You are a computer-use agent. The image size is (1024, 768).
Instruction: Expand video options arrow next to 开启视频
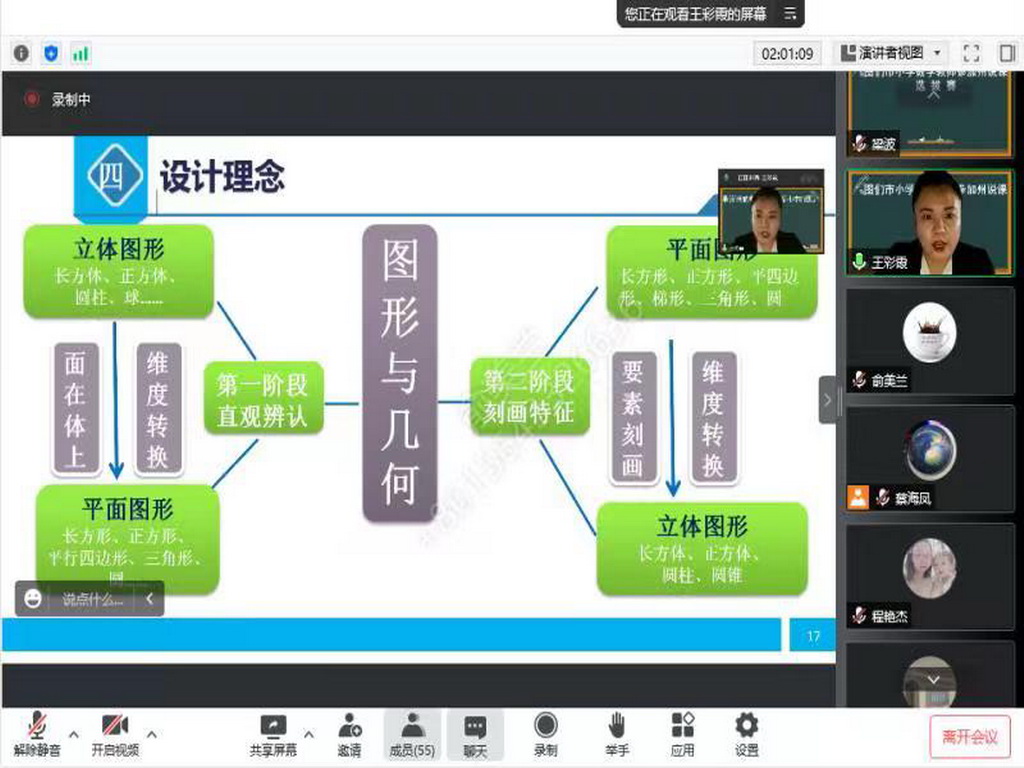[x=152, y=735]
